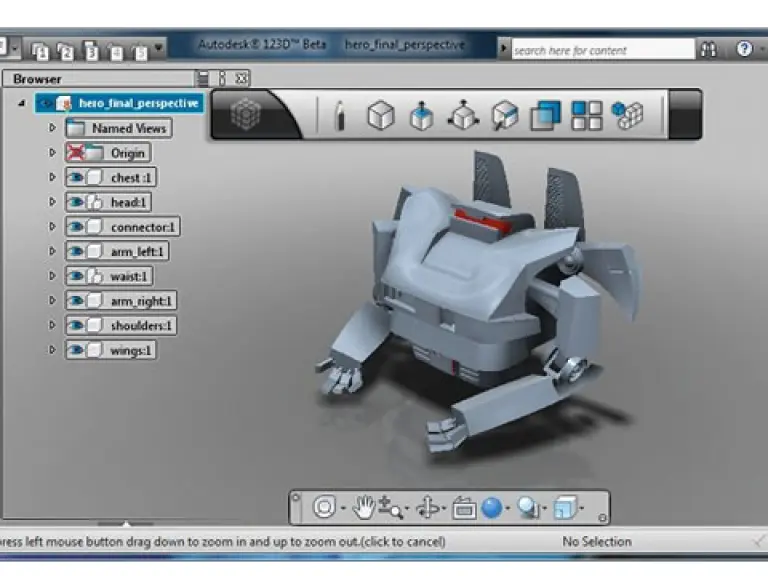Close the Browser panel

241,78
